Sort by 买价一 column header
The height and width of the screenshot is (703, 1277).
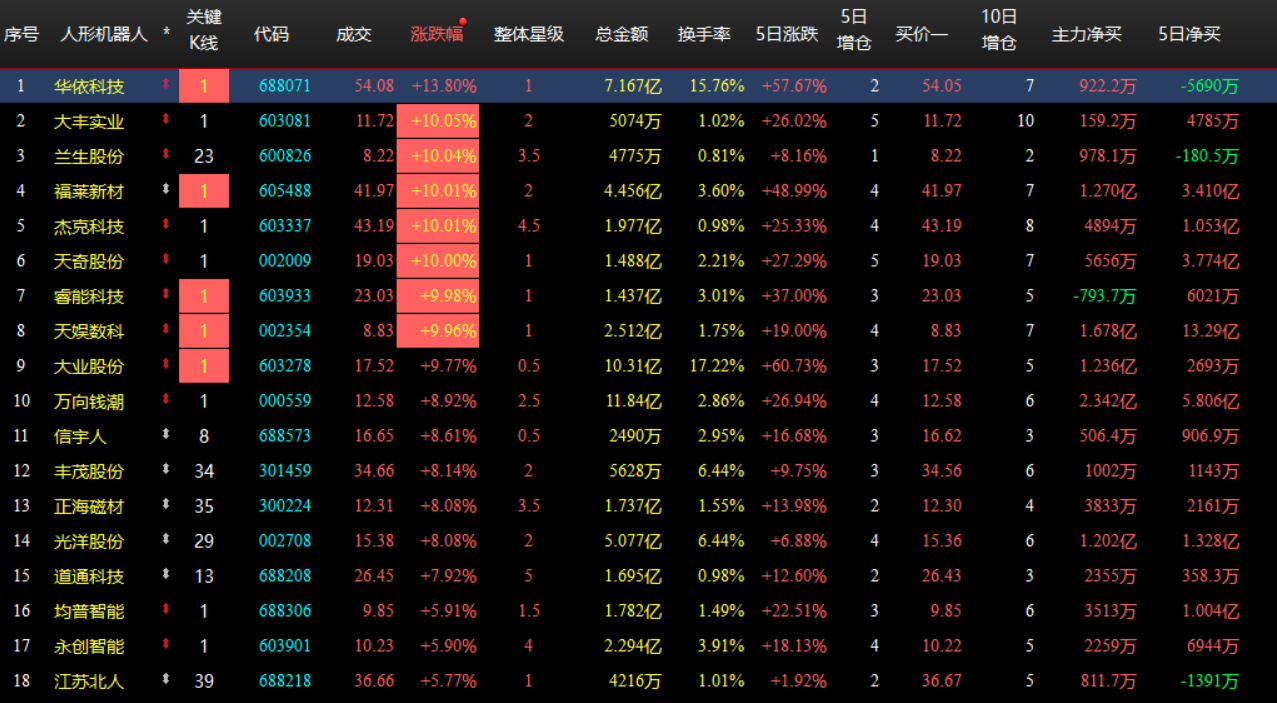[921, 34]
